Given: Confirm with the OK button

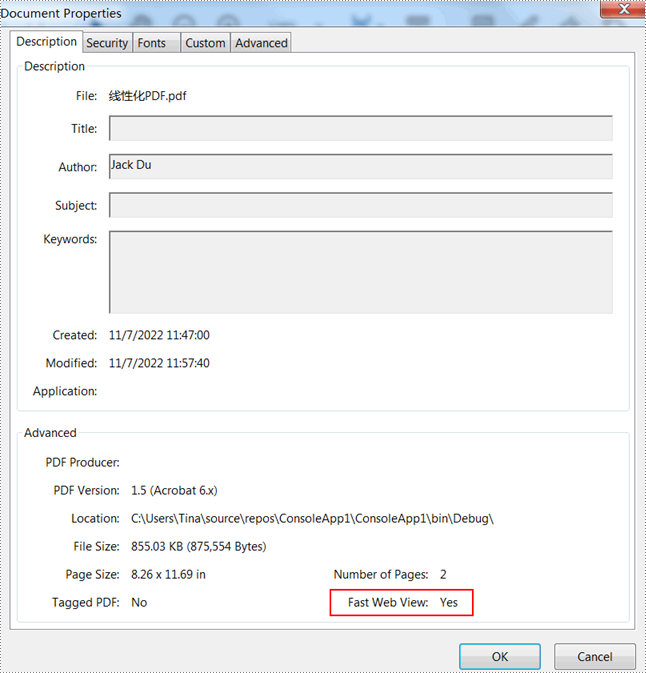Looking at the screenshot, I should point(500,657).
